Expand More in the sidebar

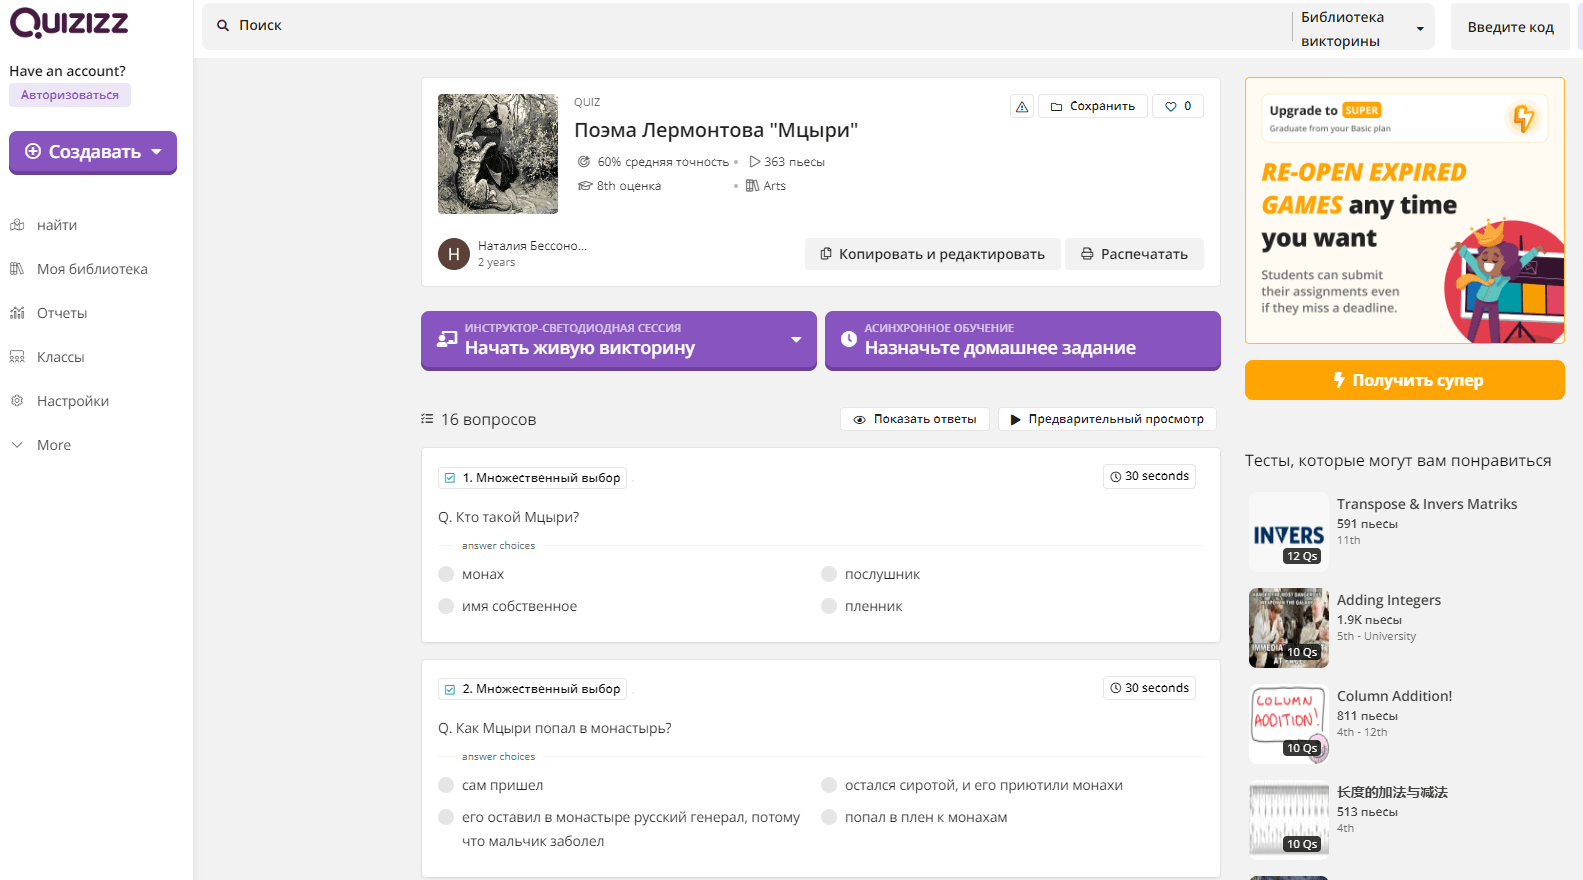coord(53,445)
